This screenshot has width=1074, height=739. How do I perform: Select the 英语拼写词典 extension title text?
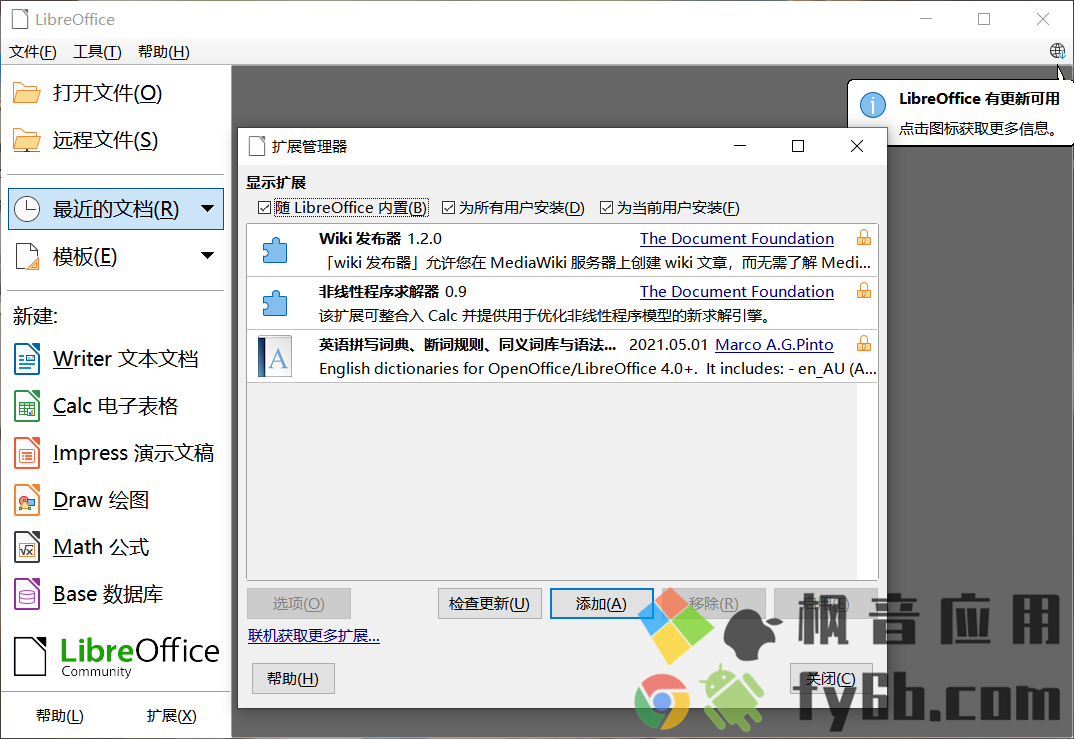468,345
